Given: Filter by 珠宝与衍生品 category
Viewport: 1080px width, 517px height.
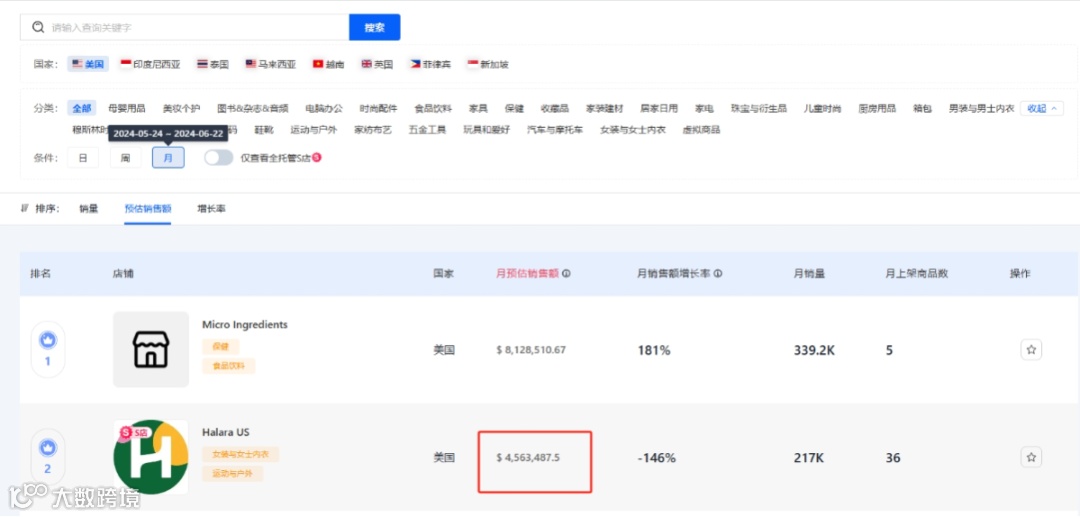Looking at the screenshot, I should (x=758, y=108).
